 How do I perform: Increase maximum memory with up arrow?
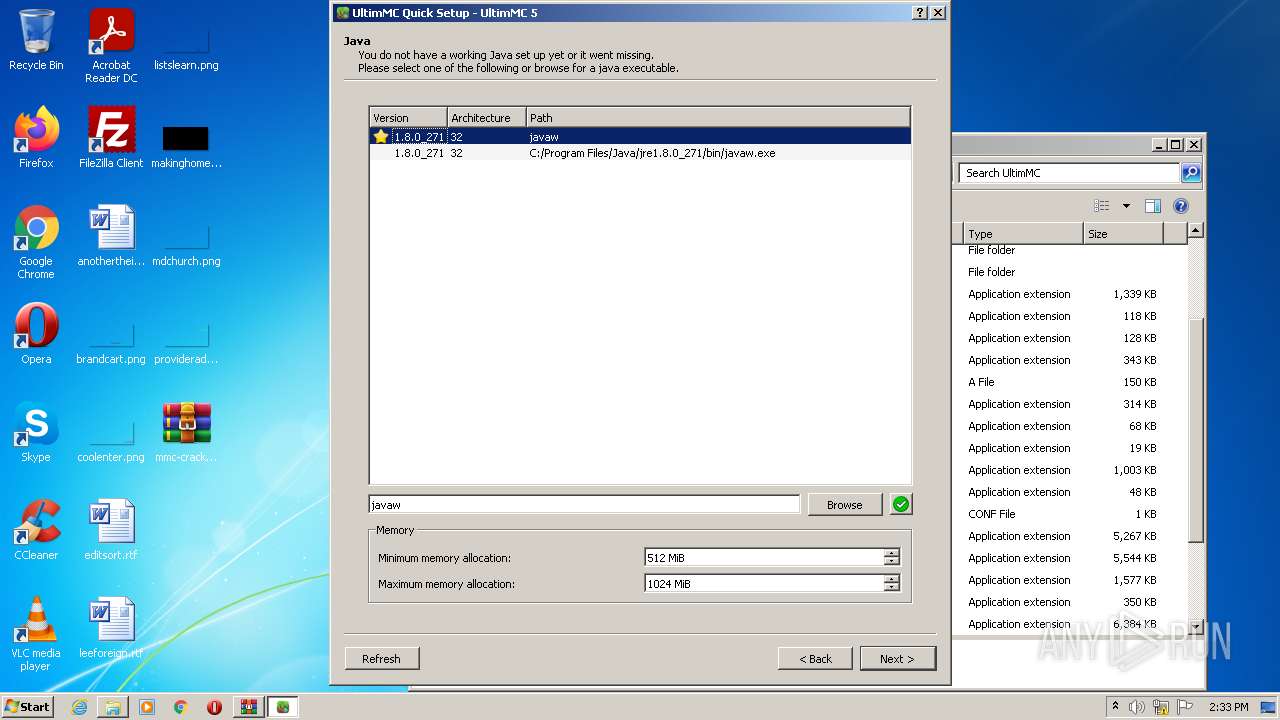892,579
